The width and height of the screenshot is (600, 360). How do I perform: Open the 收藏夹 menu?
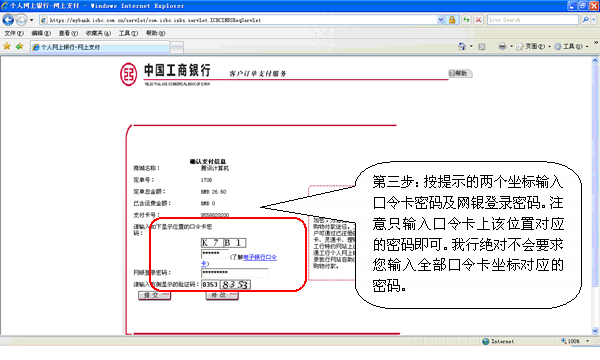98,33
